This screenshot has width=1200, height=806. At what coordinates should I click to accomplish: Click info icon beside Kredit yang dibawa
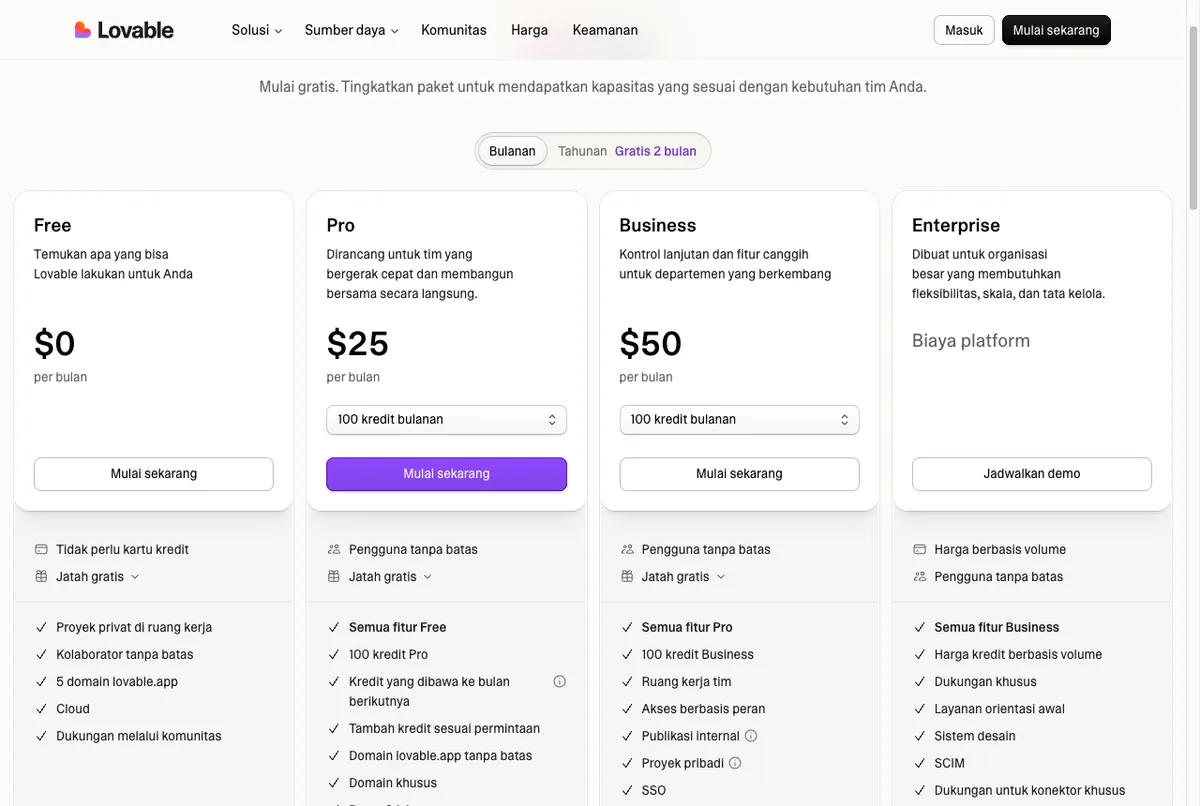(560, 682)
